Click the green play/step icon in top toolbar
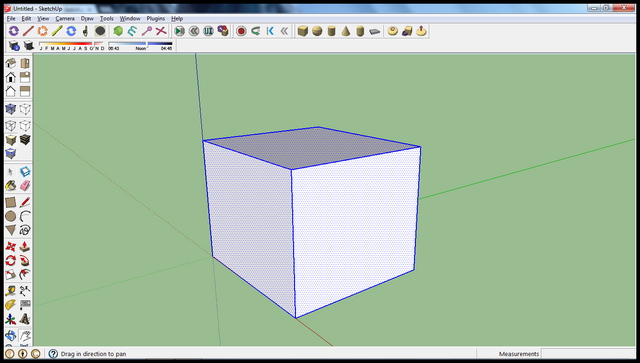The image size is (640, 363). coord(179,31)
